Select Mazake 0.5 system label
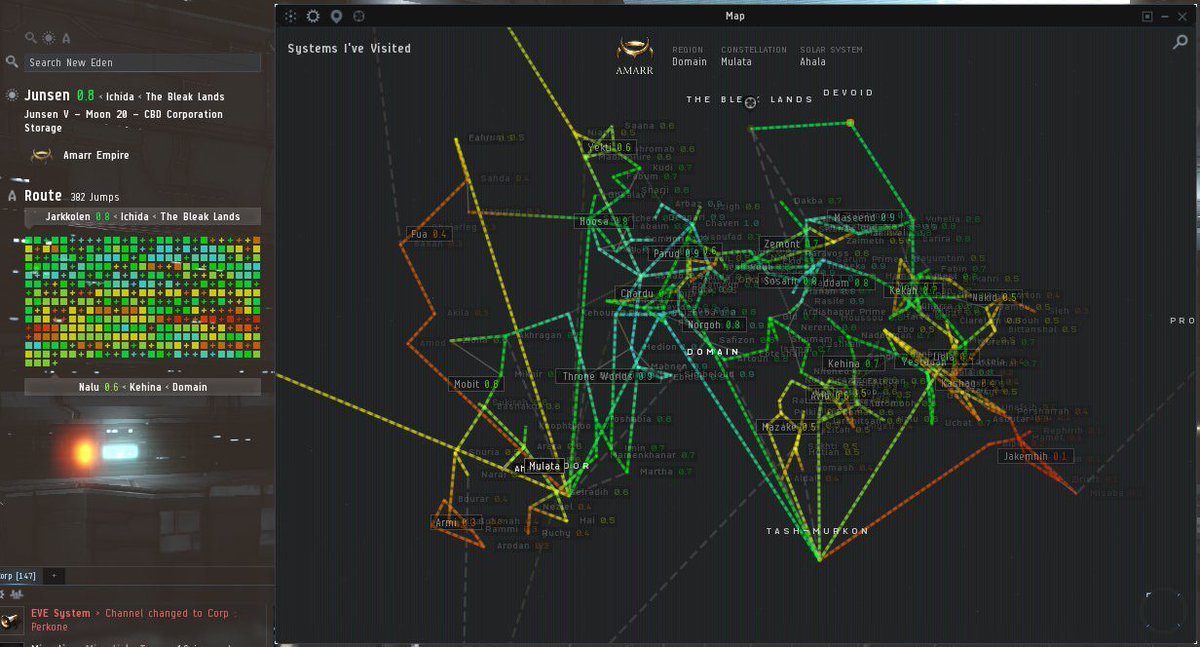The image size is (1200, 647). tap(789, 427)
